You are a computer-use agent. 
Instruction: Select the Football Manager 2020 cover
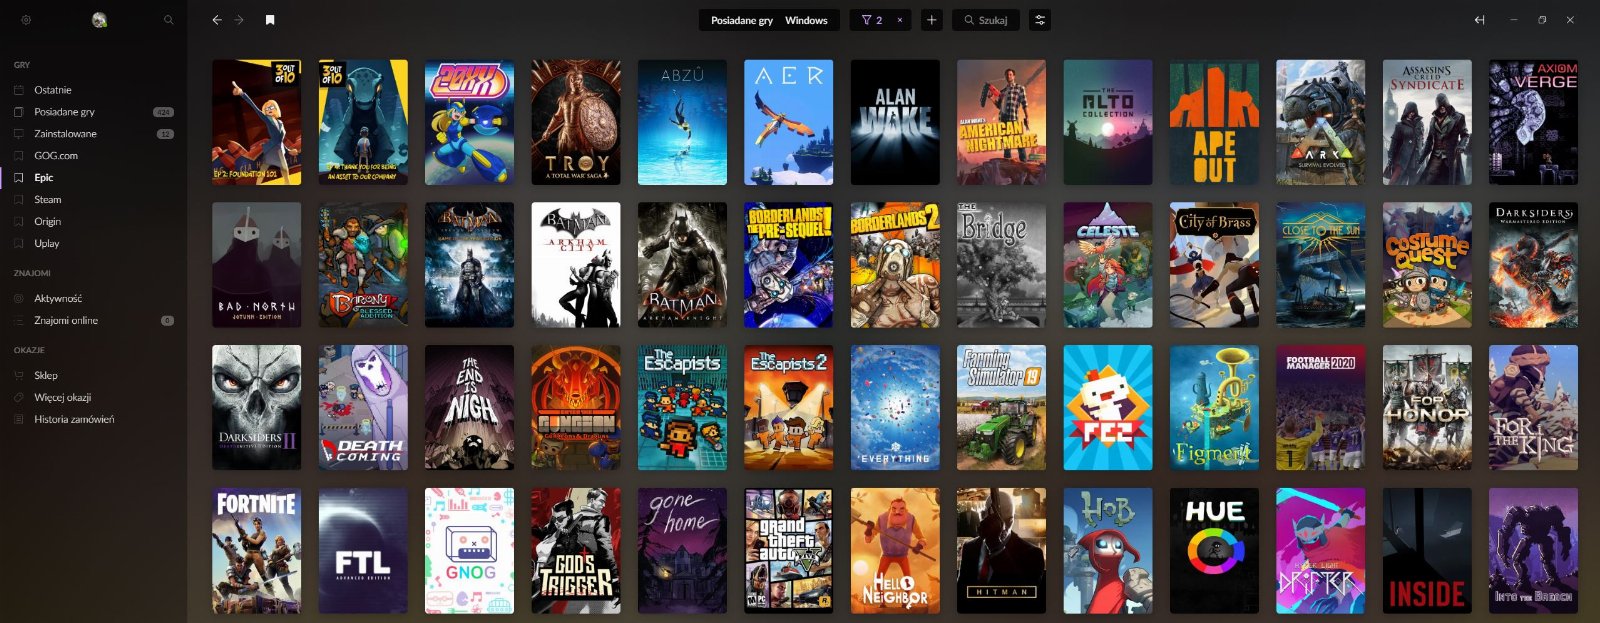tap(1320, 408)
